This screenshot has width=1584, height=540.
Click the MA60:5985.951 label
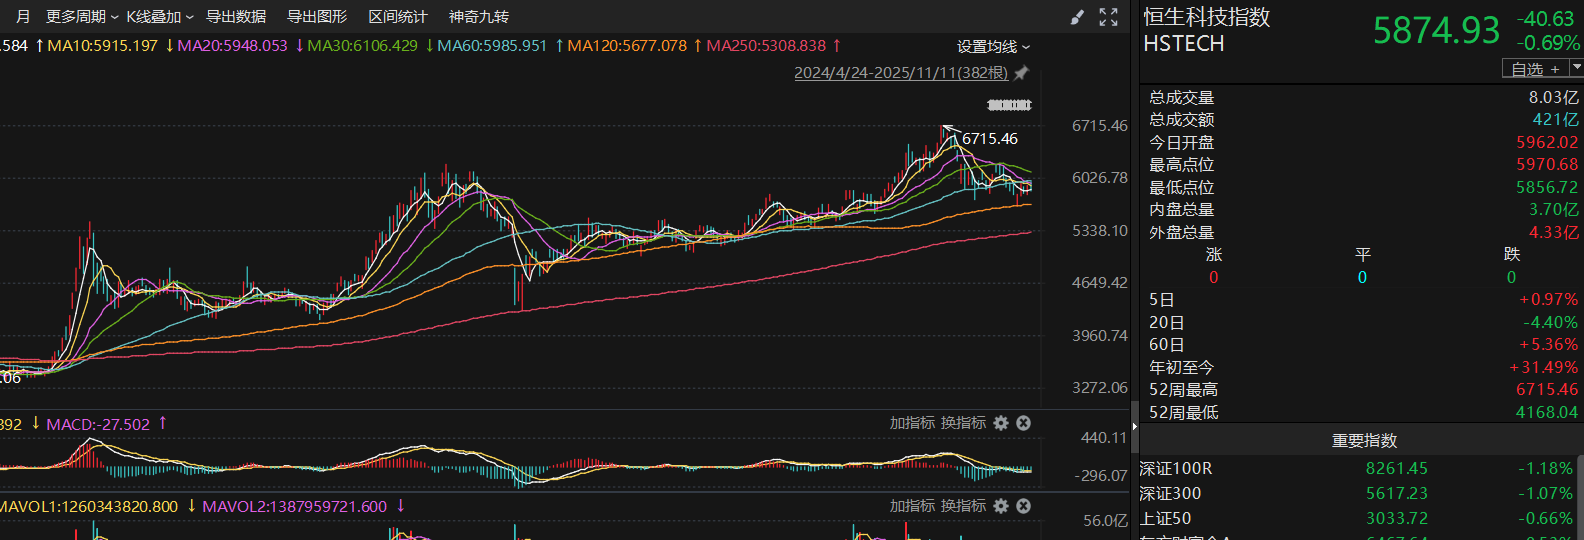coord(492,46)
